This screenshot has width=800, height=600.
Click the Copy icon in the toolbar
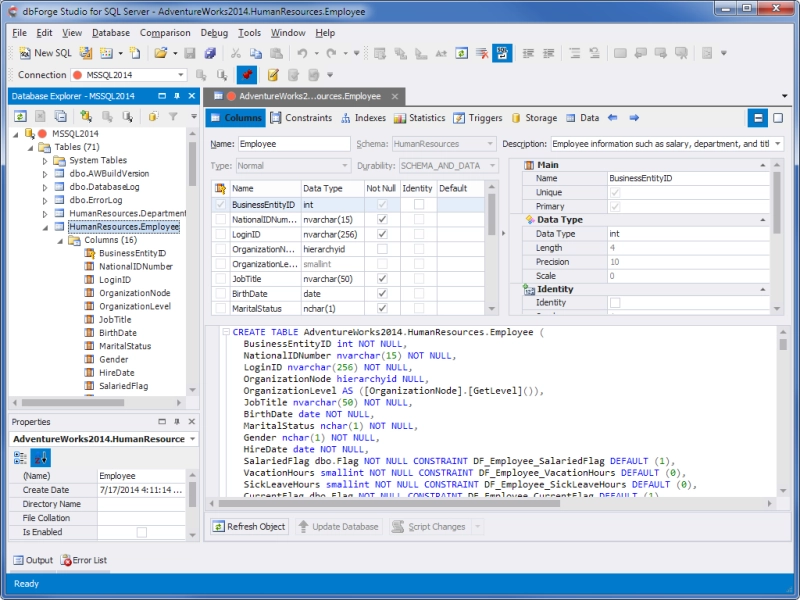[256, 53]
